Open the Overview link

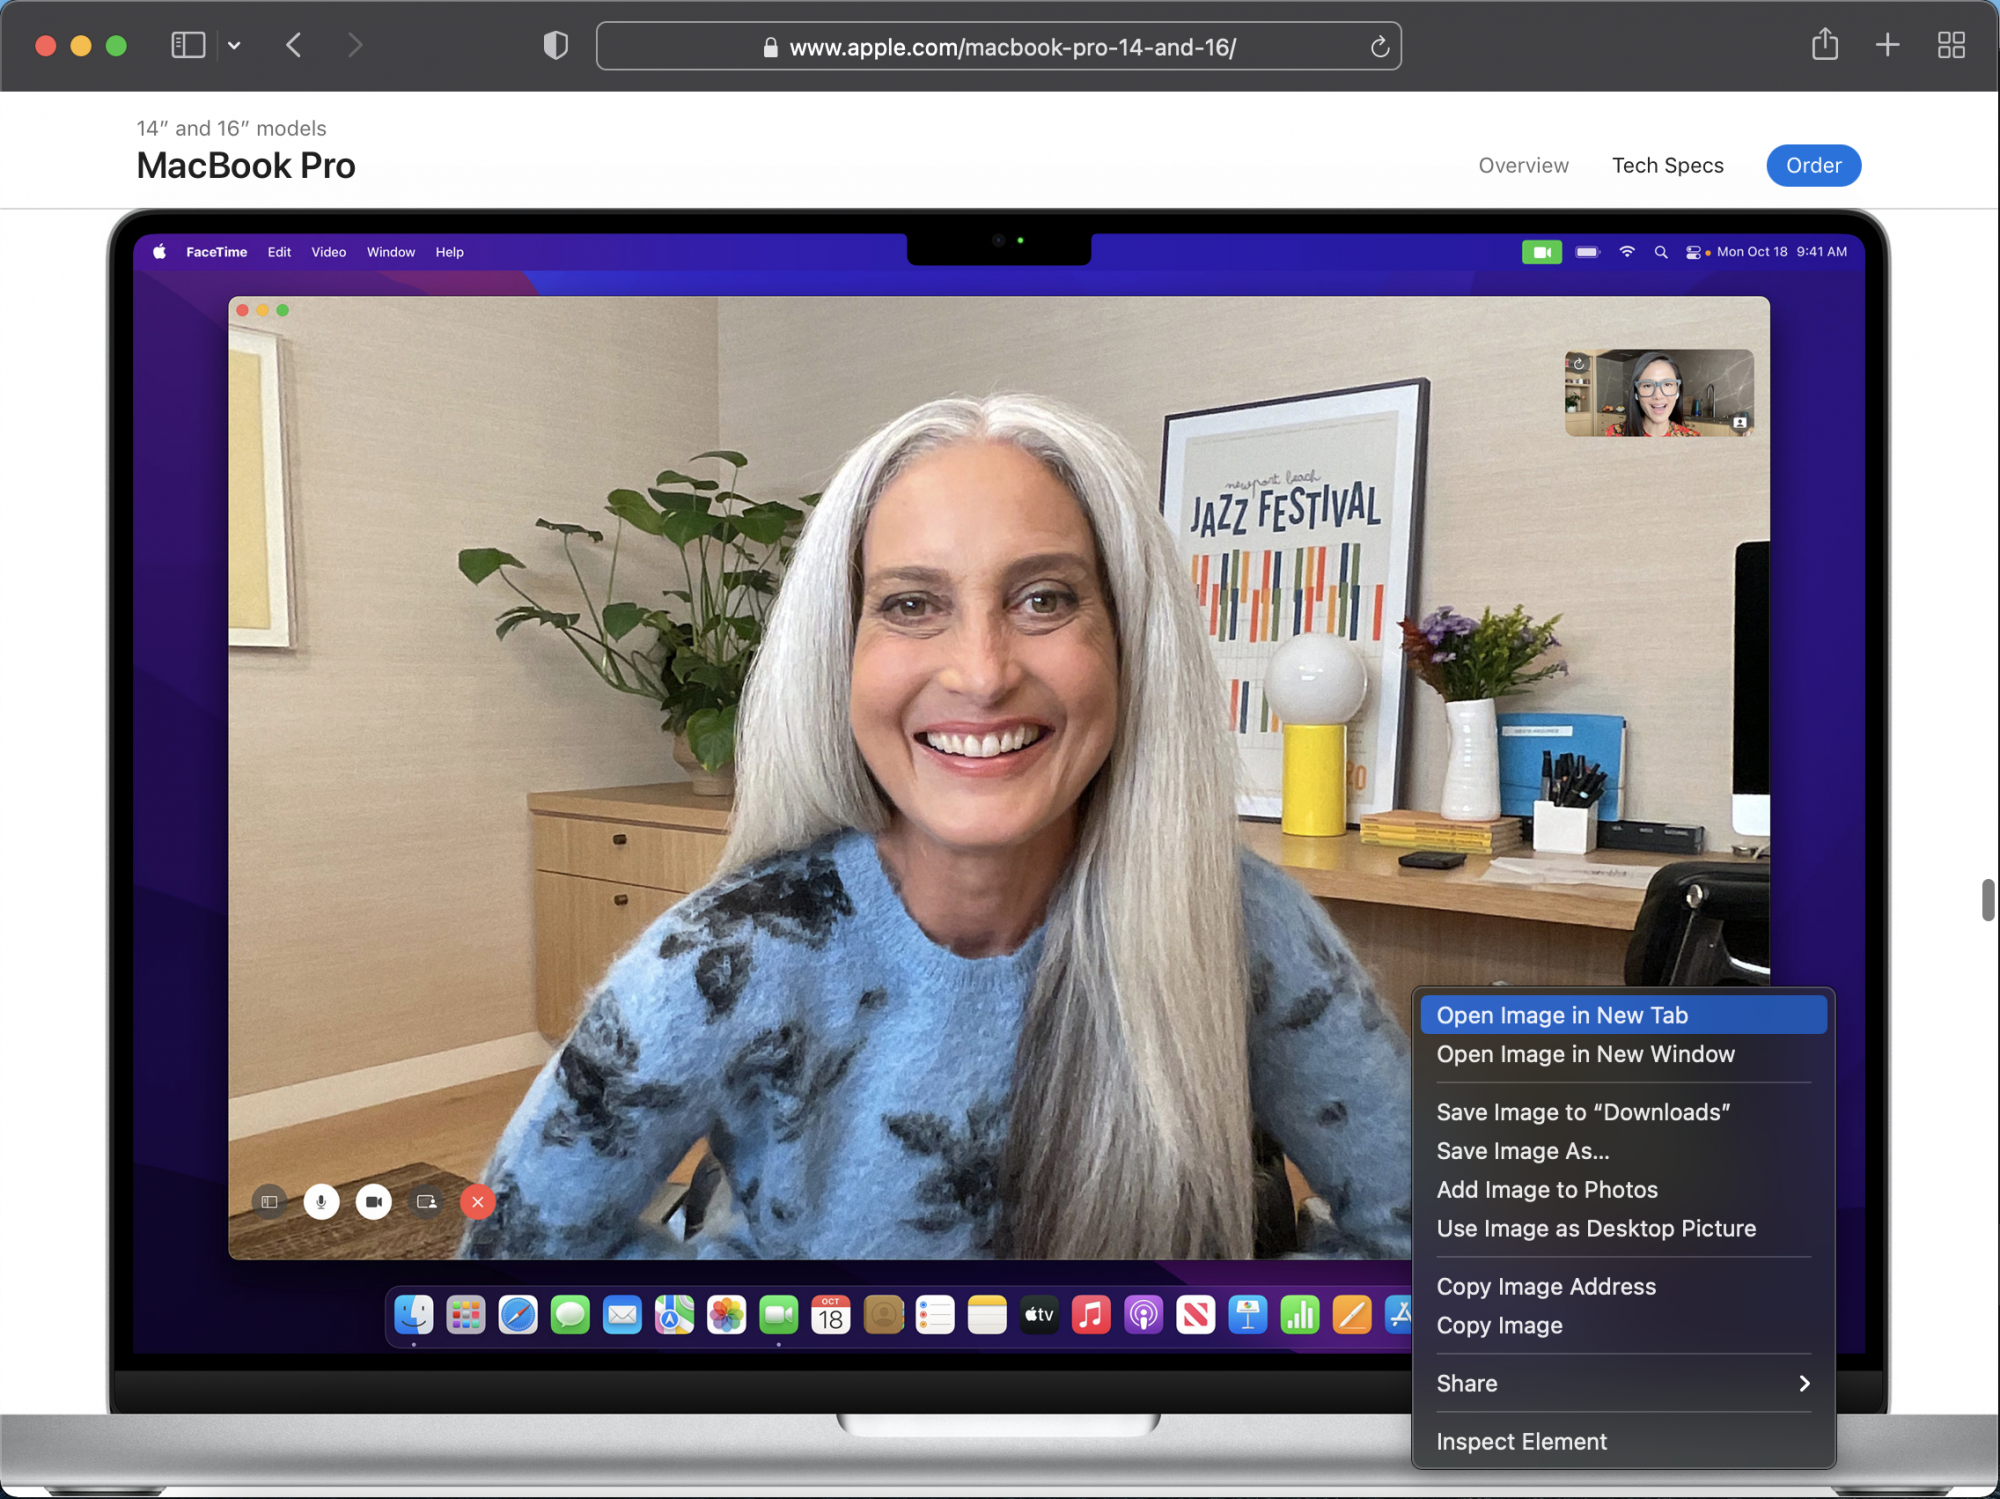pyautogui.click(x=1523, y=165)
